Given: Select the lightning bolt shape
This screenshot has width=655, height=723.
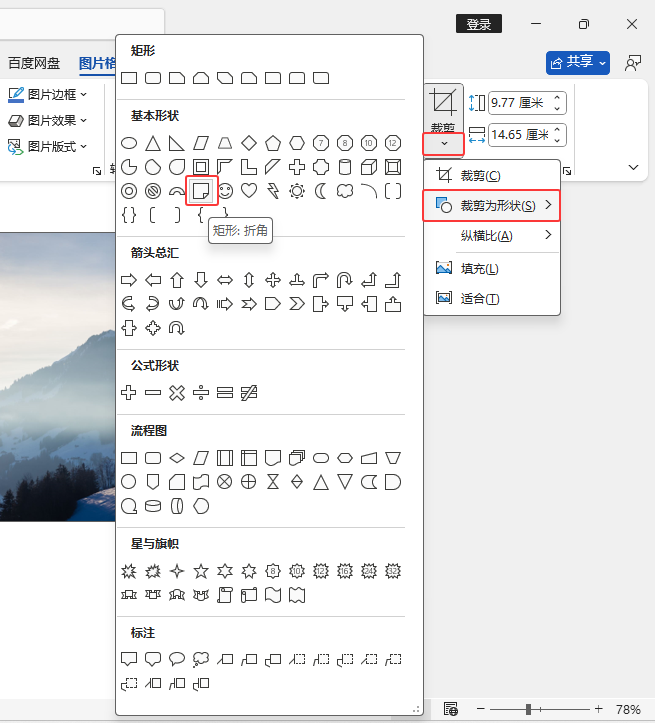Looking at the screenshot, I should tap(273, 190).
